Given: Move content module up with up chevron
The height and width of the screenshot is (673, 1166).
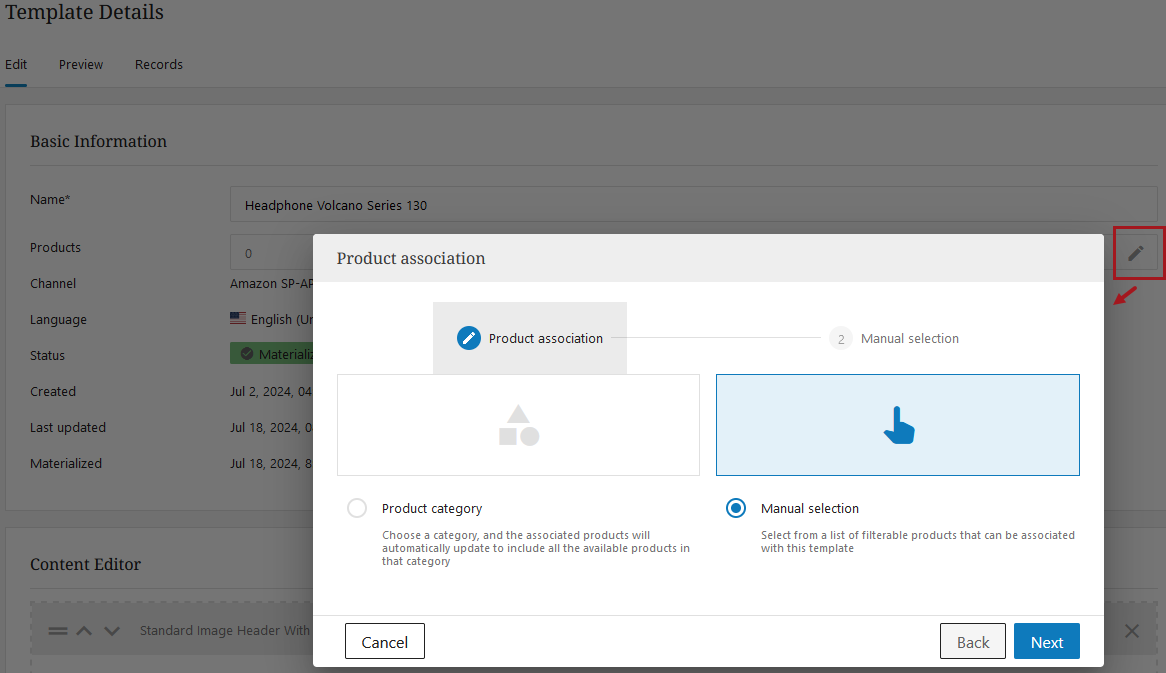Looking at the screenshot, I should click(85, 631).
